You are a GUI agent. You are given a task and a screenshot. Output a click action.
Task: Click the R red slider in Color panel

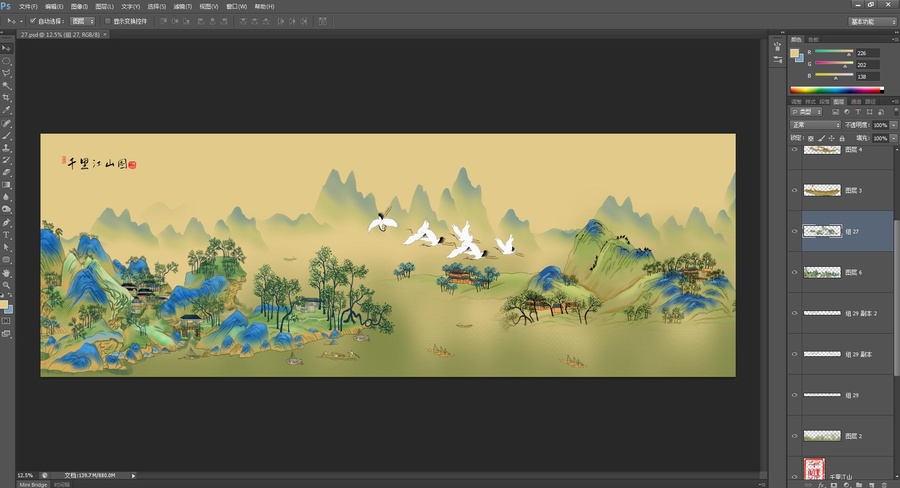pyautogui.click(x=834, y=53)
